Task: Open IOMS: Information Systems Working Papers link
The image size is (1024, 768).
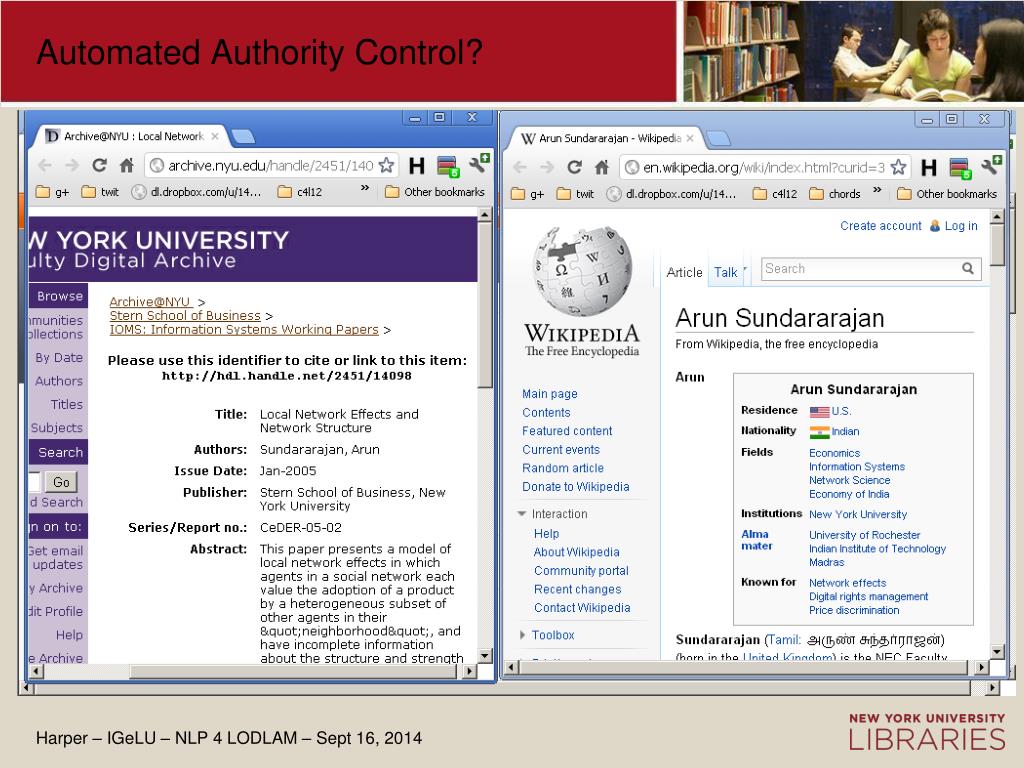Action: pos(244,329)
